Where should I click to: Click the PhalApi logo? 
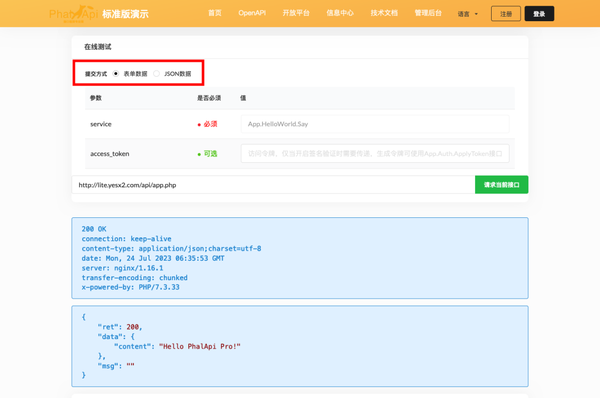73,14
